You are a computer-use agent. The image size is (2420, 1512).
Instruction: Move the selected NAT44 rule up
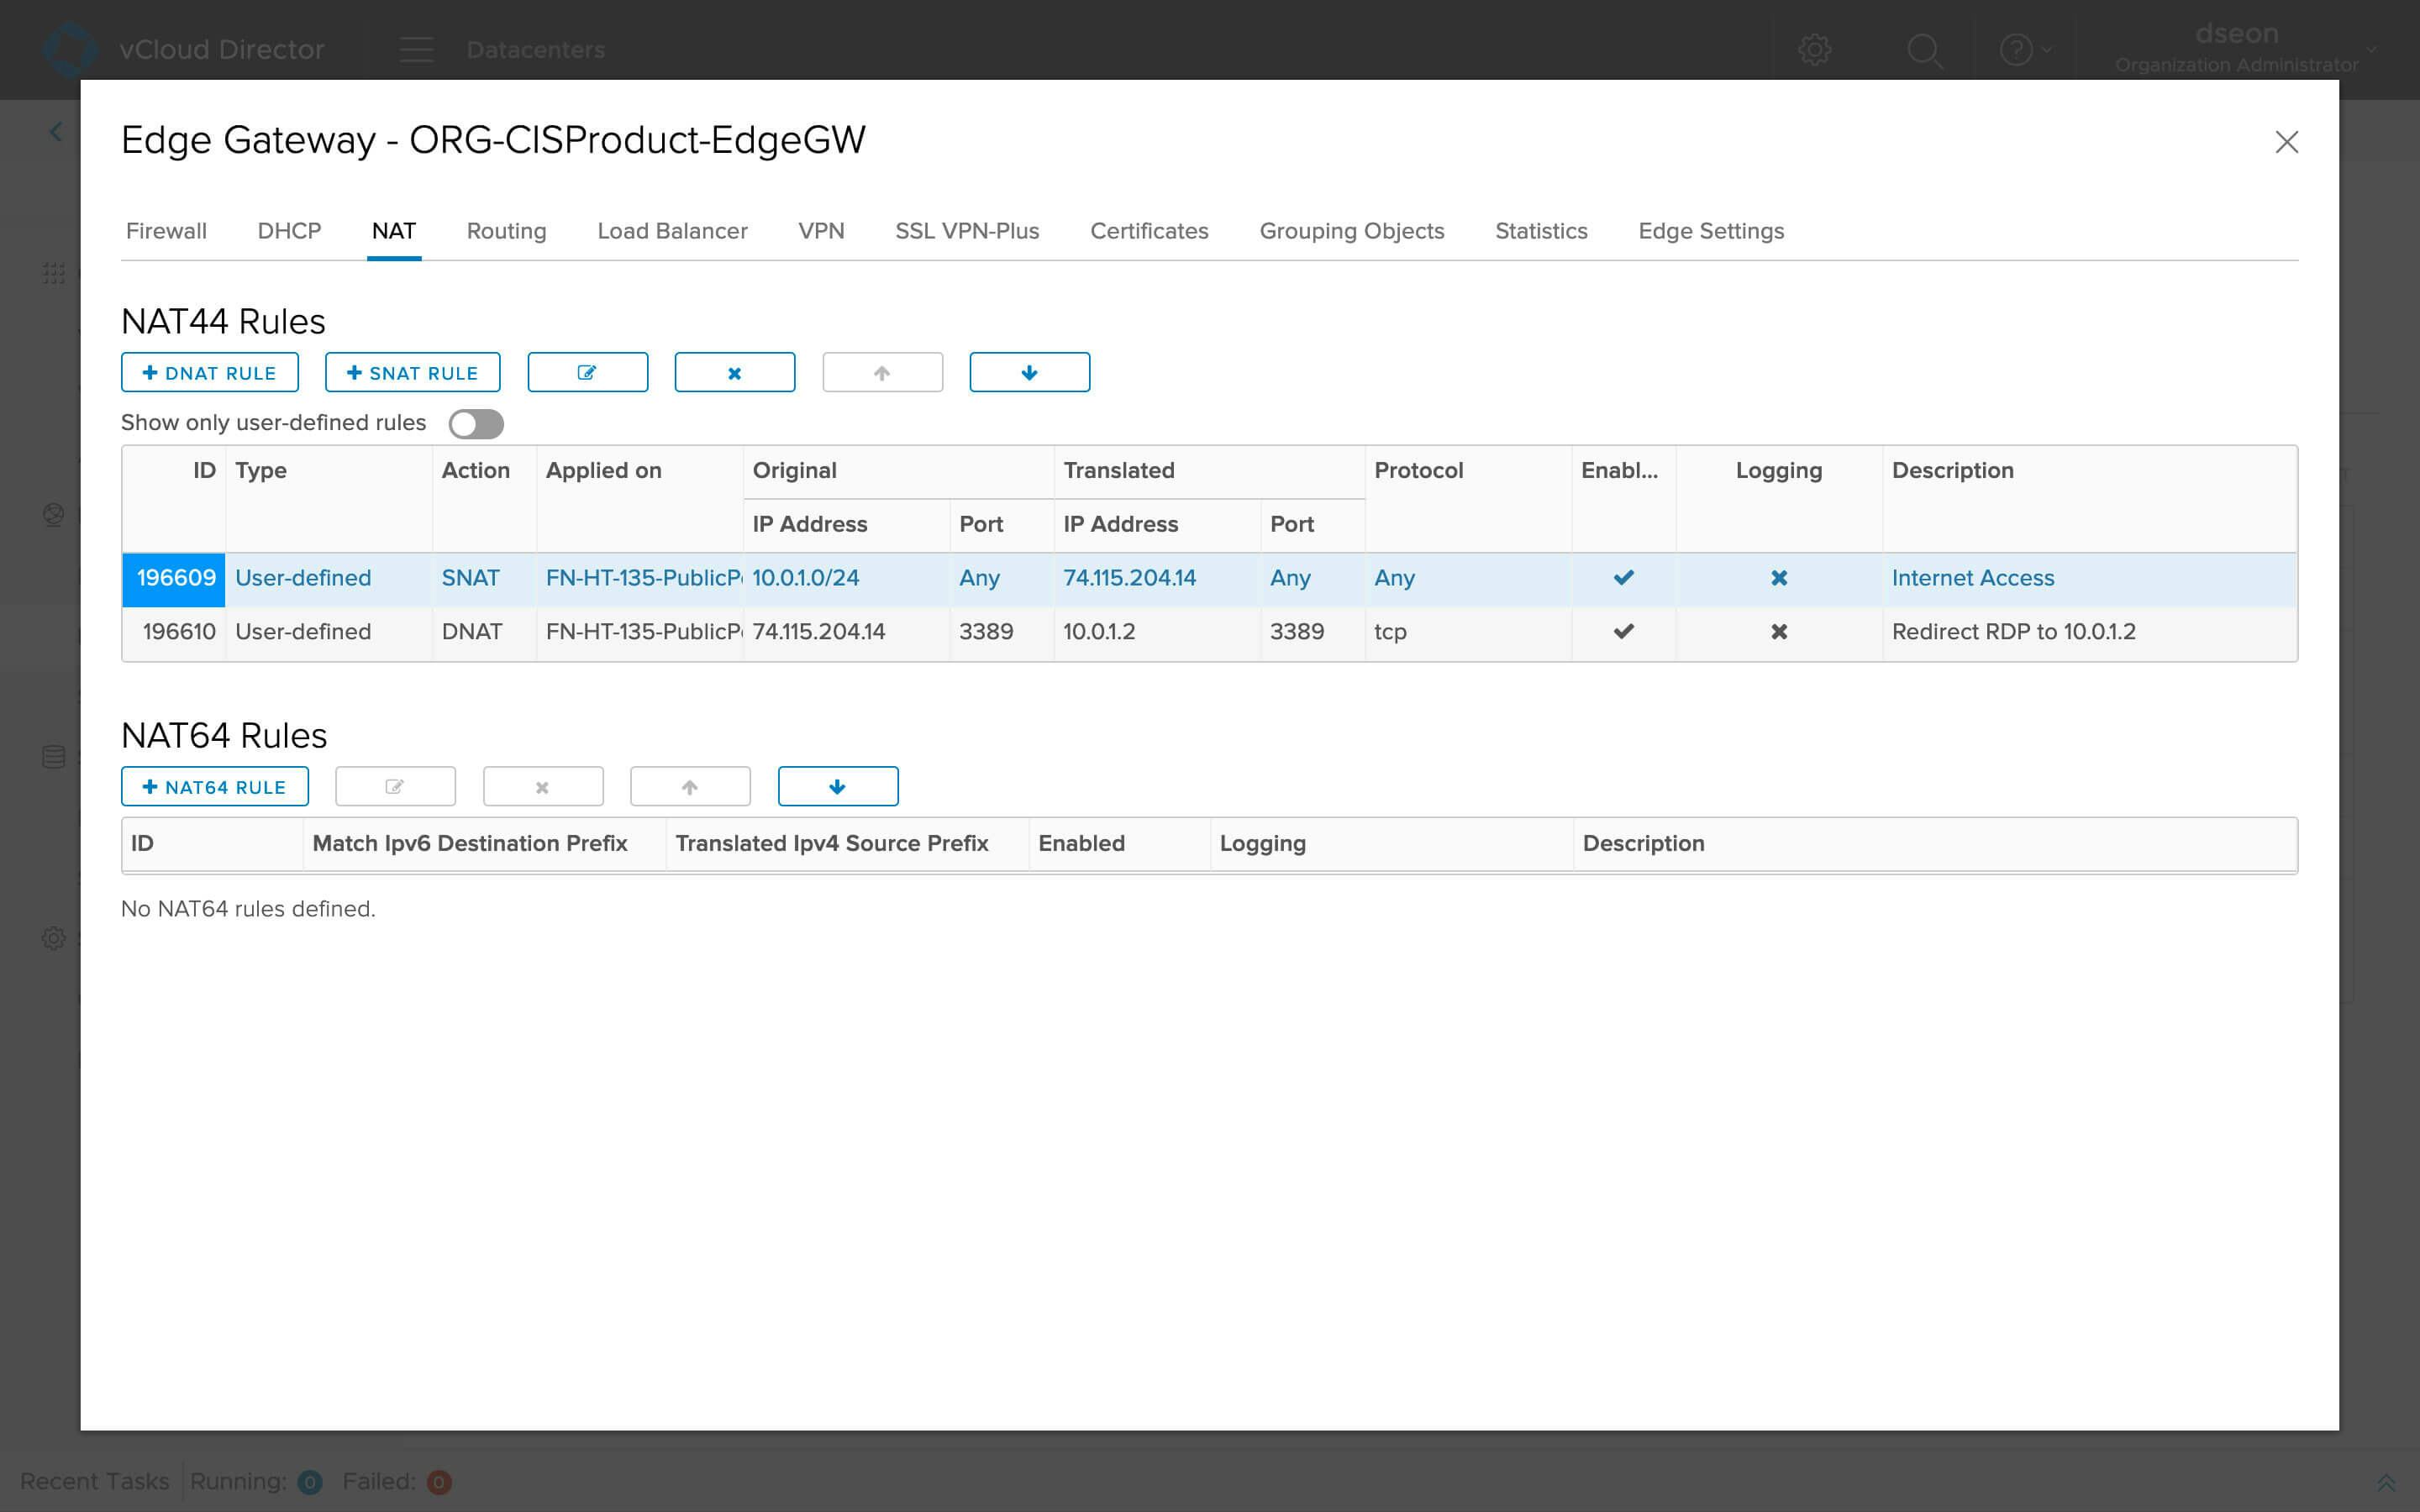pos(882,371)
